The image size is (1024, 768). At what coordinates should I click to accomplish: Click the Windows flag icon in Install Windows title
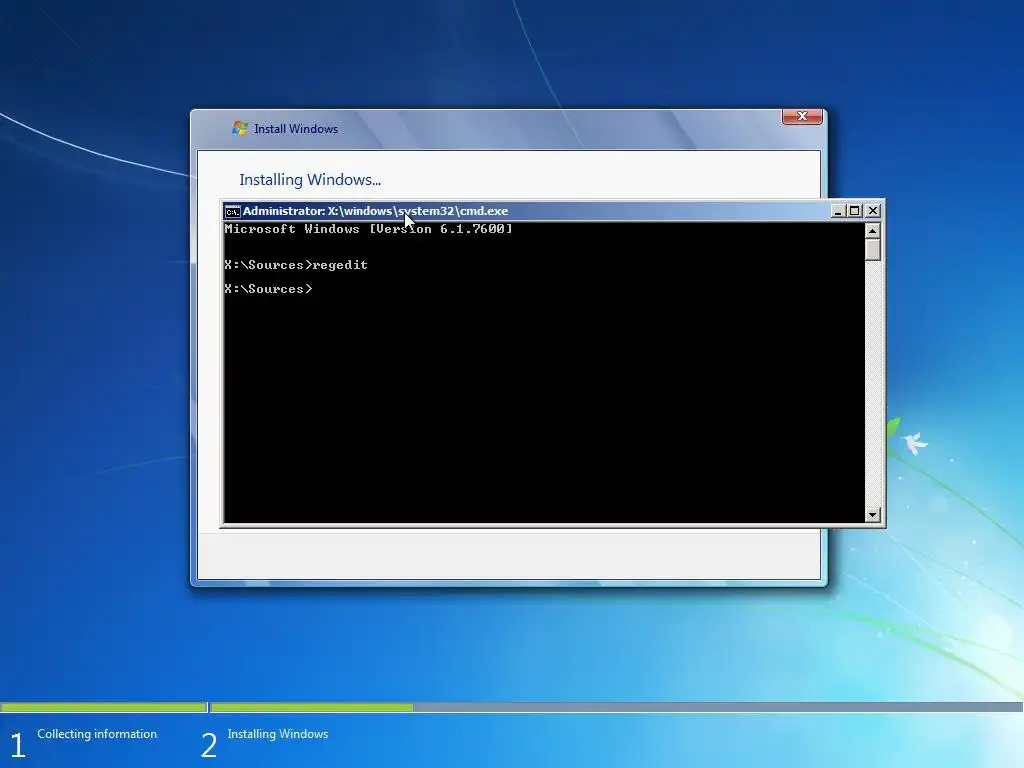click(x=240, y=128)
